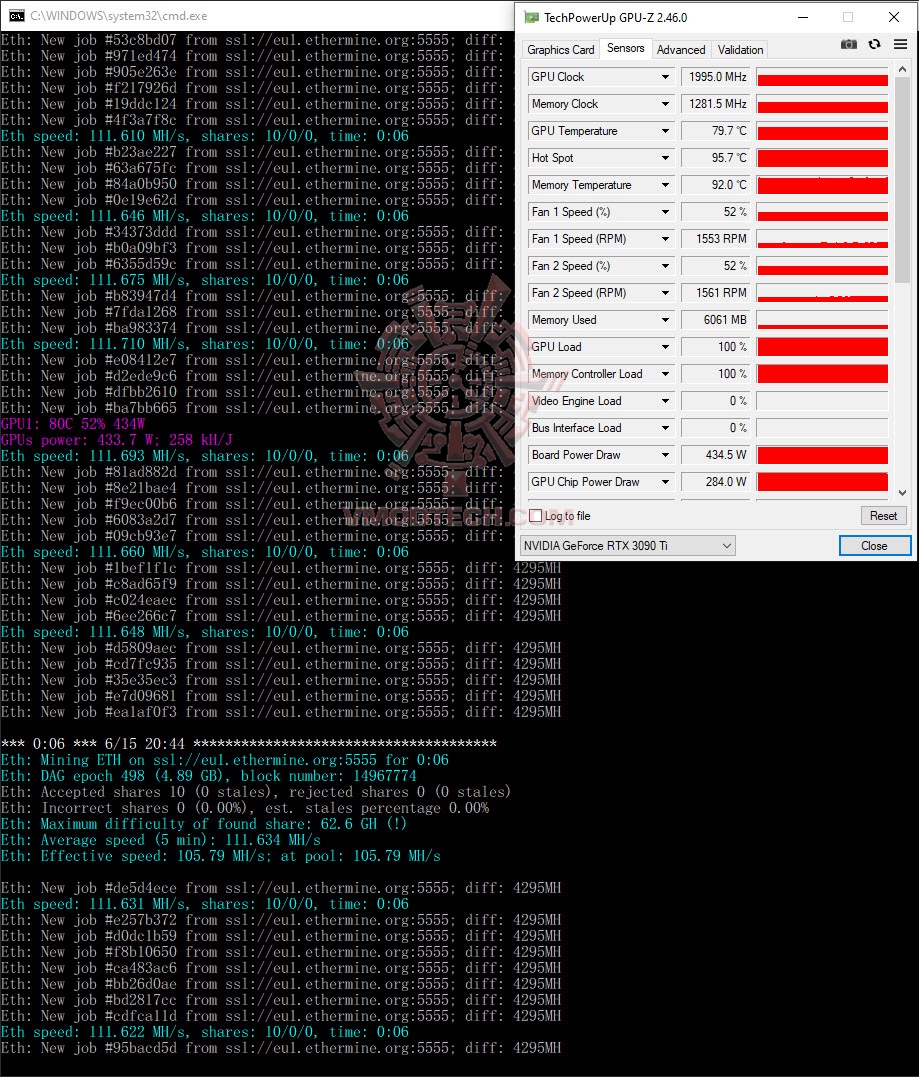
Task: Click "Maximum difficulty of found share" line
Action: (204, 824)
